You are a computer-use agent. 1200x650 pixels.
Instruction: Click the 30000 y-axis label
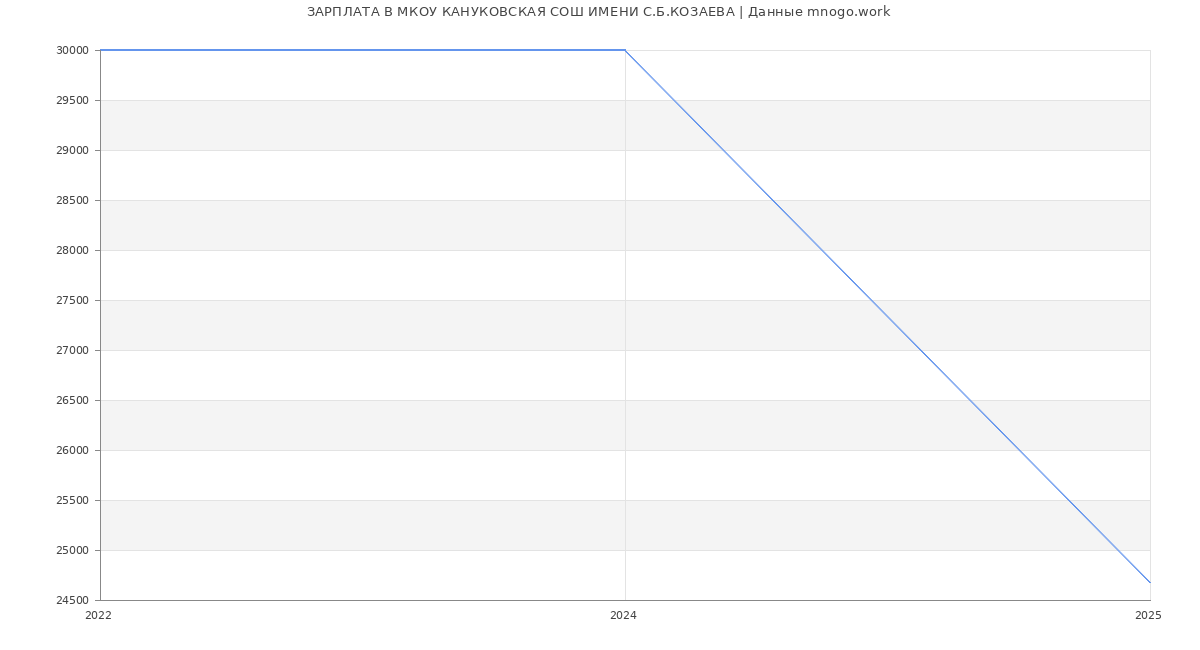pyautogui.click(x=73, y=51)
